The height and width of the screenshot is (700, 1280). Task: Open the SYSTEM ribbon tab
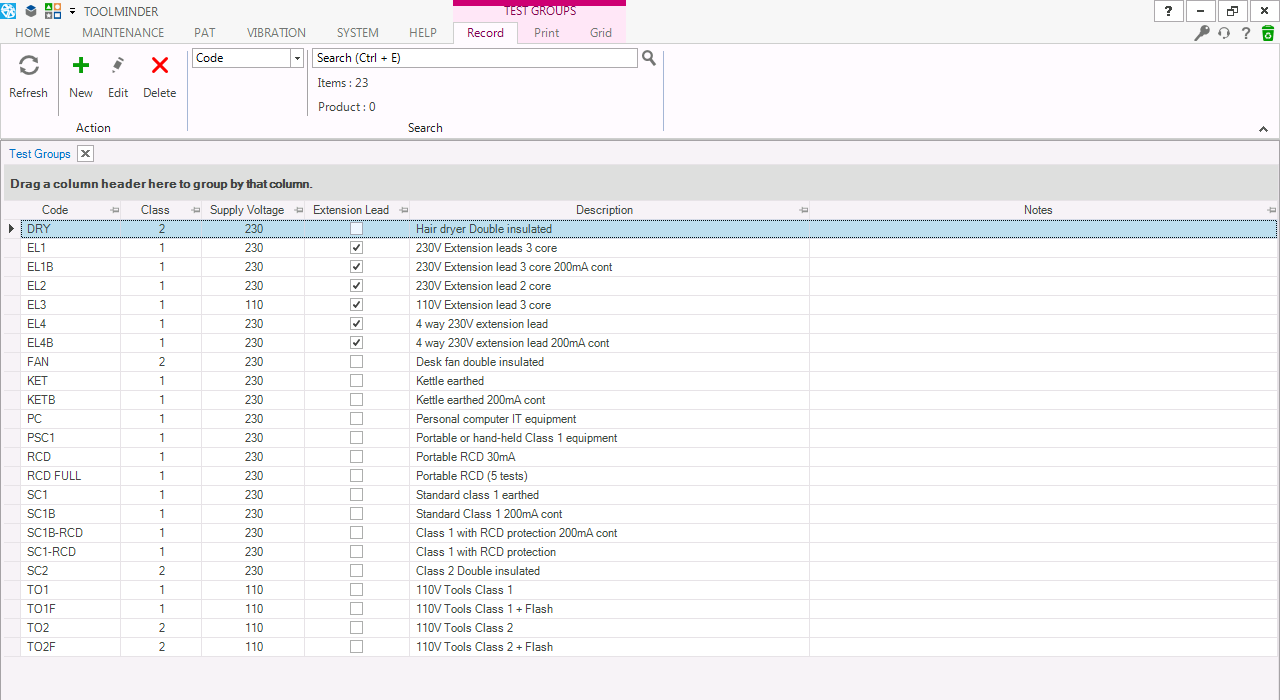[x=358, y=33]
